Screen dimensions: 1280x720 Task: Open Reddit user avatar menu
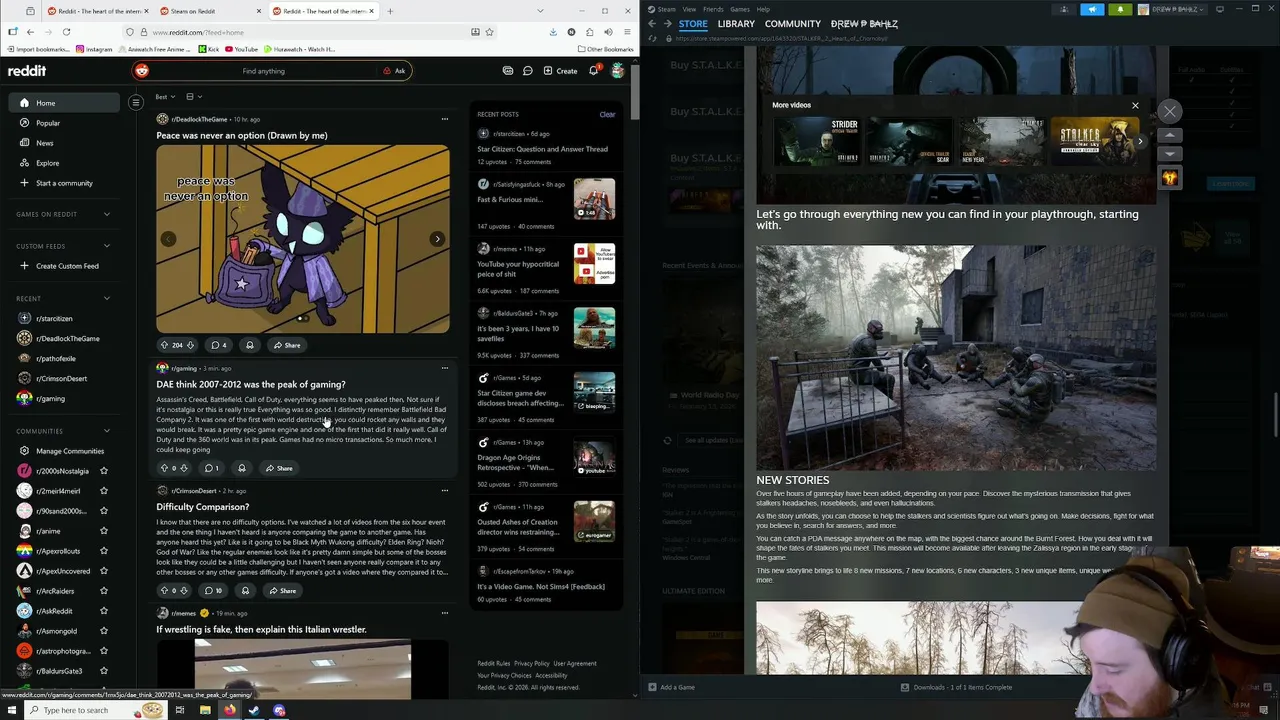click(618, 71)
